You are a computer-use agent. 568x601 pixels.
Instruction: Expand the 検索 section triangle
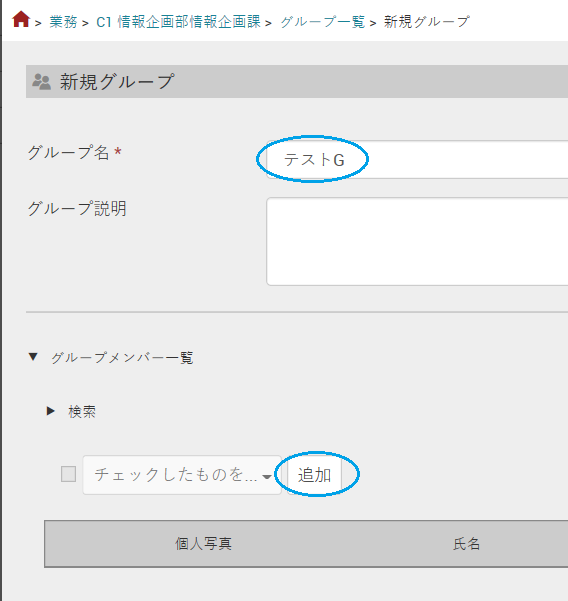point(50,411)
